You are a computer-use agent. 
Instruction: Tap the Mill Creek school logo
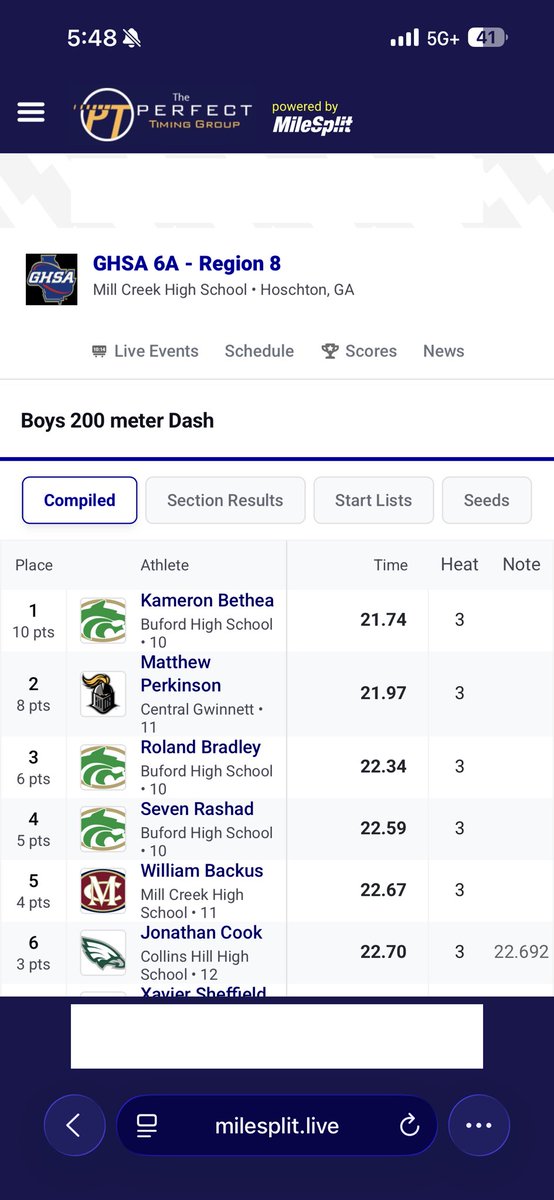(103, 890)
